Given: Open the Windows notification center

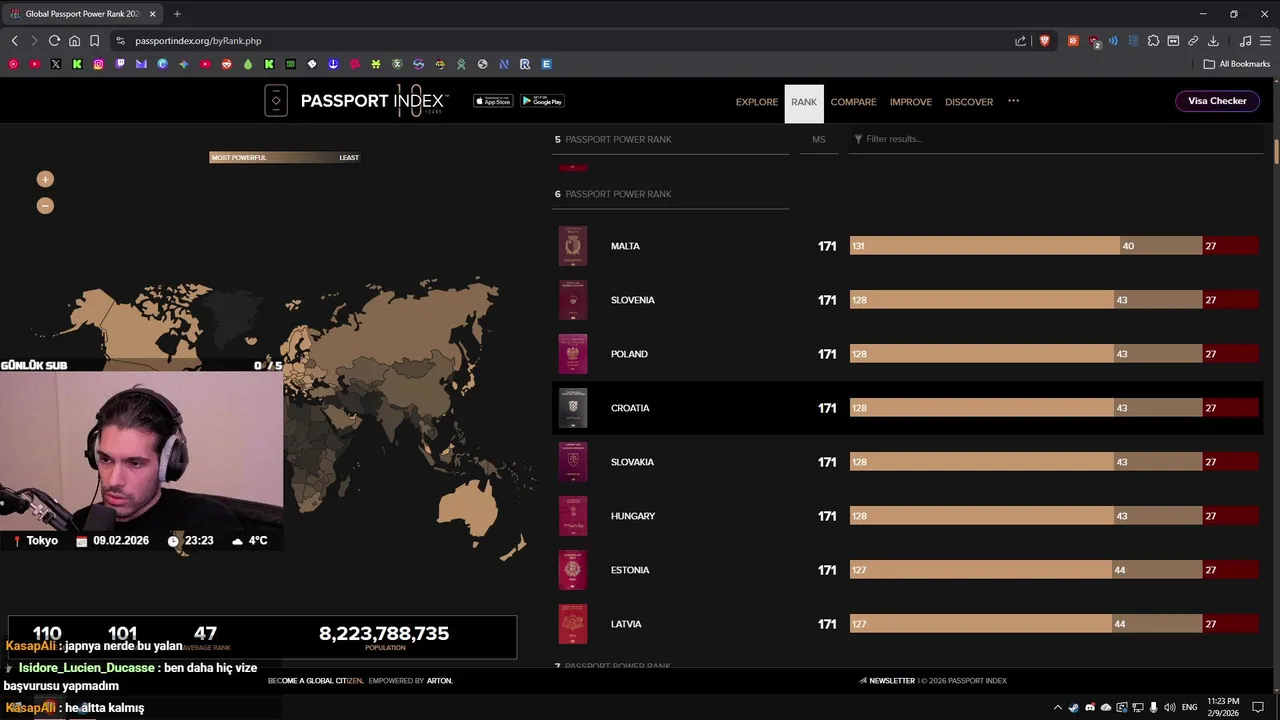Looking at the screenshot, I should [1258, 707].
